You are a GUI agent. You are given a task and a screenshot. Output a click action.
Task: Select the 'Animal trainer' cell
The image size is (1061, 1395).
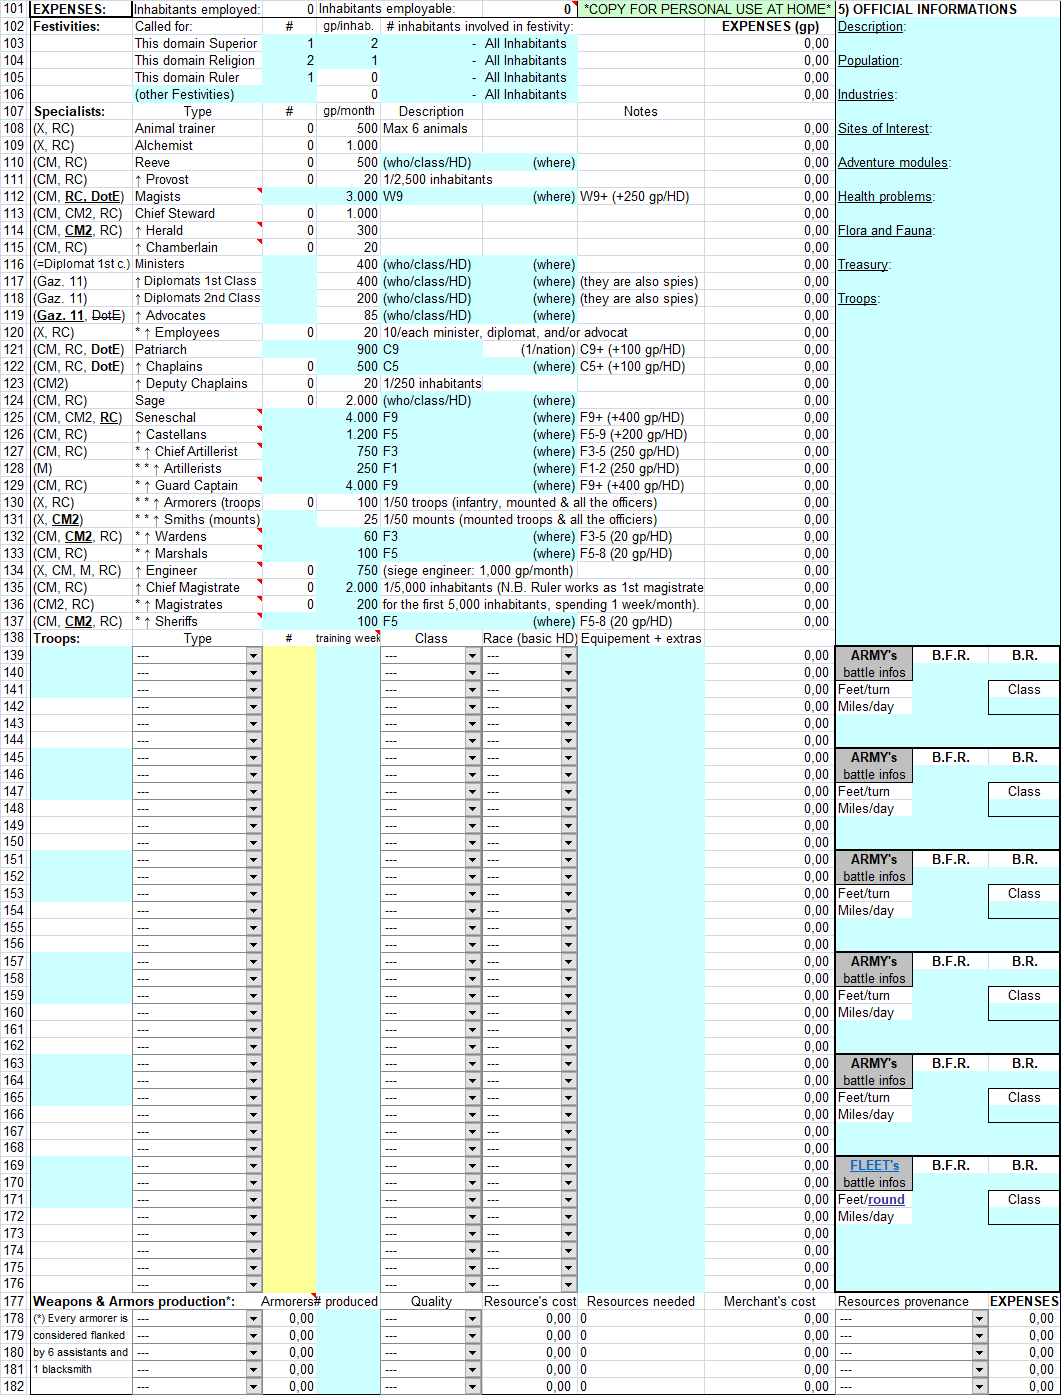point(198,129)
